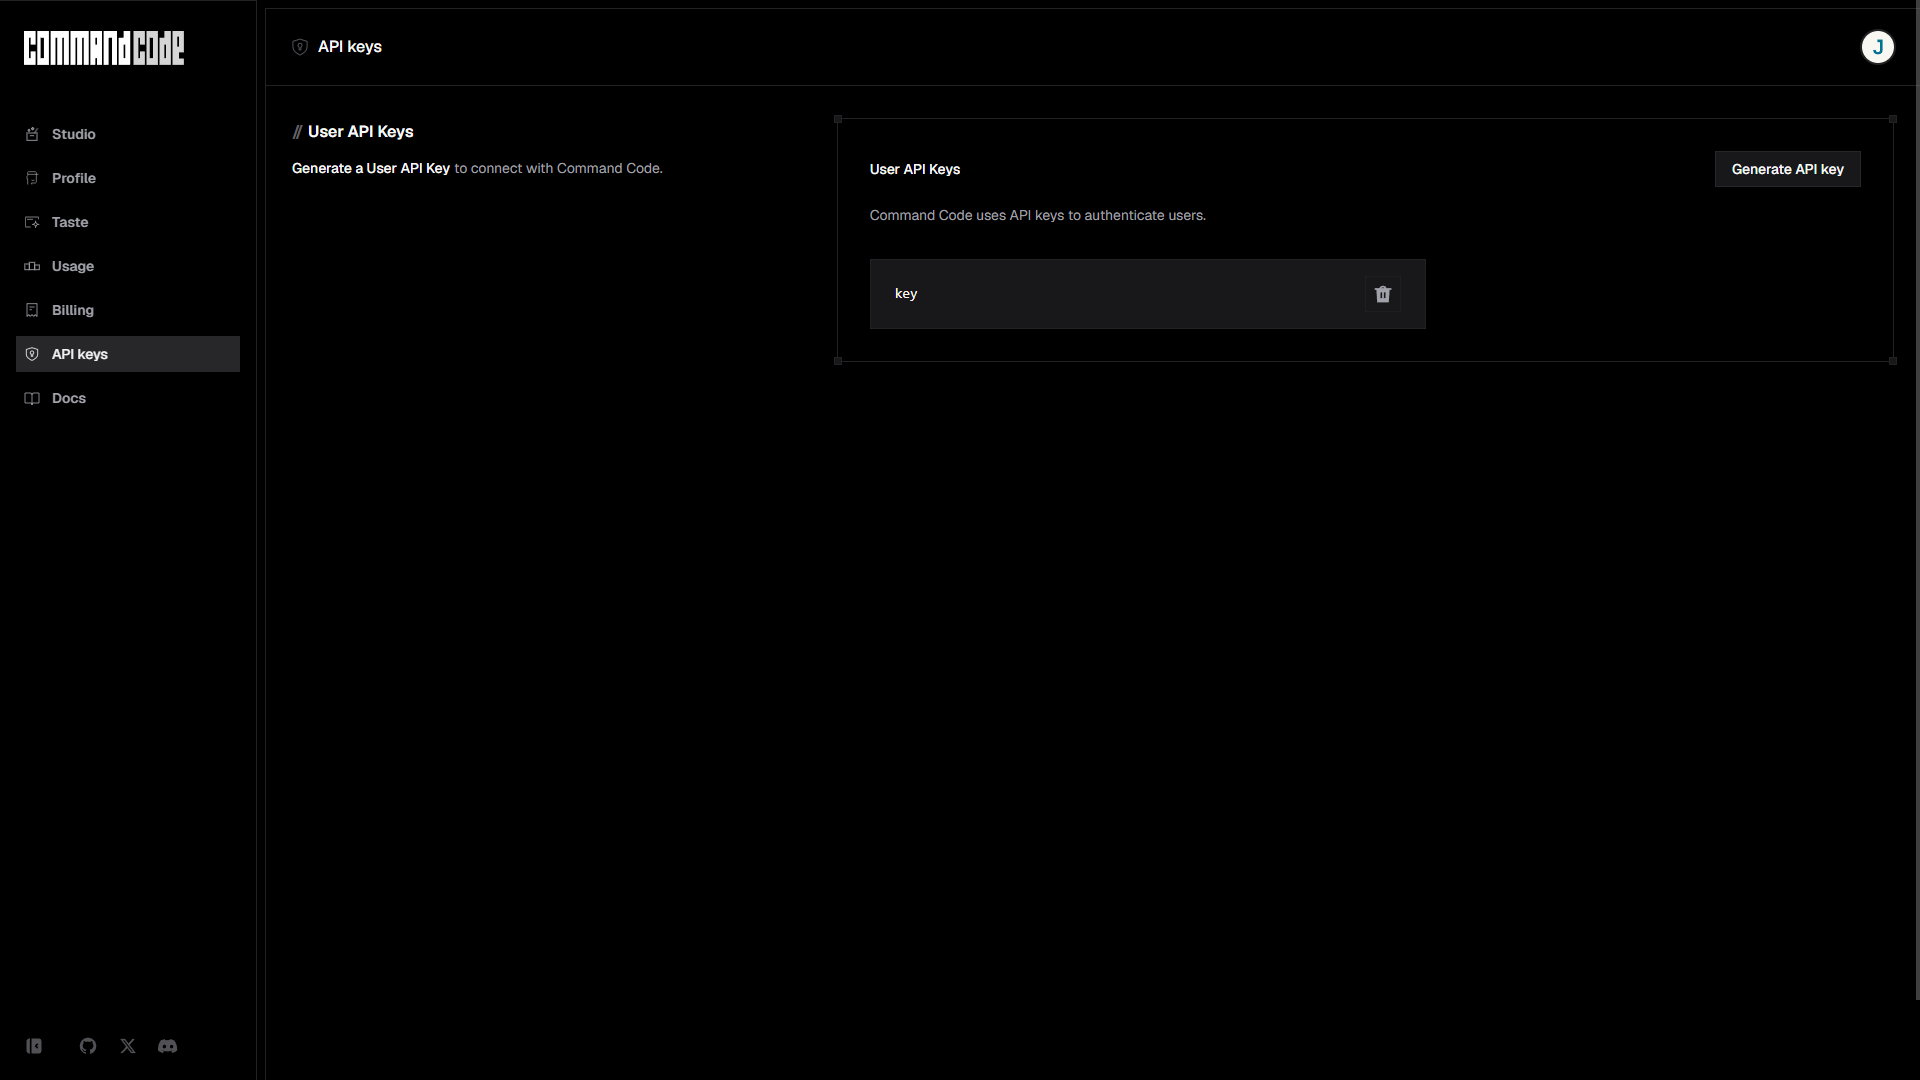This screenshot has width=1920, height=1080.
Task: Click the 'User API Keys' panel title
Action: [x=915, y=169]
